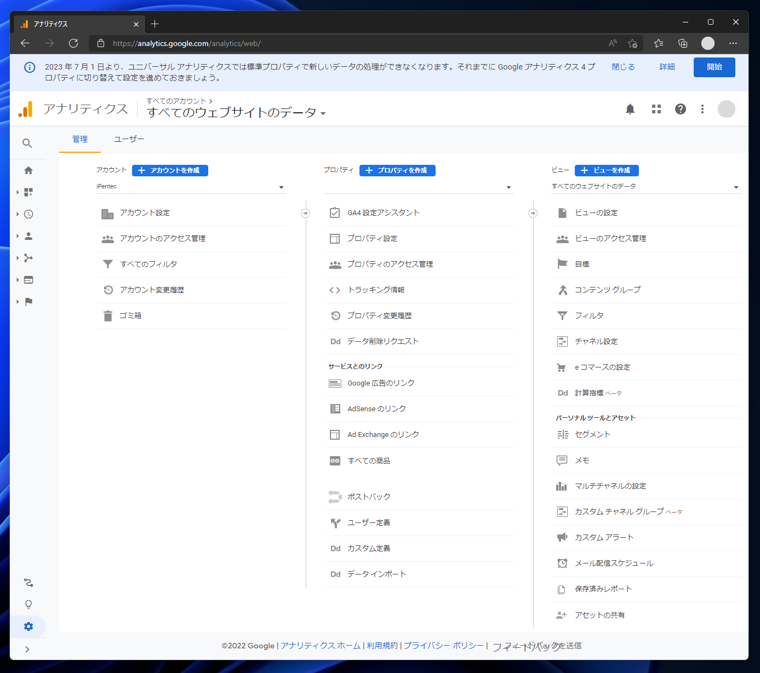
Task: Click the user account avatar in Analytics header
Action: [726, 109]
